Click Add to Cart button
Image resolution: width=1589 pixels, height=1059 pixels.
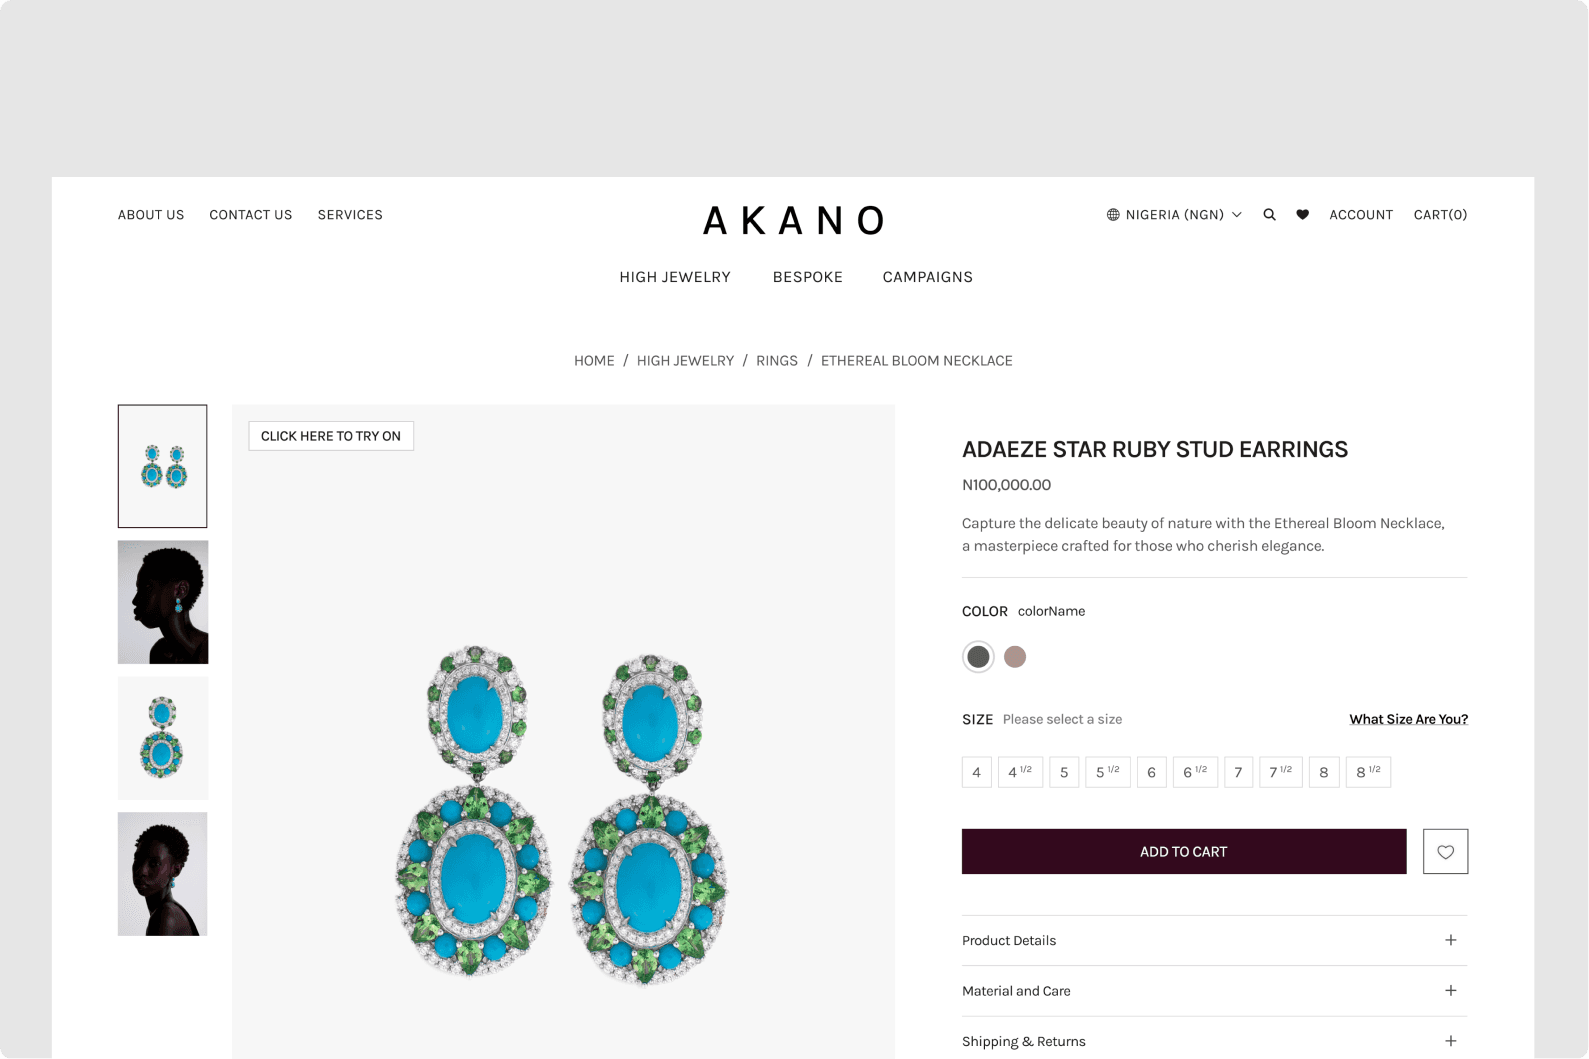(x=1184, y=852)
